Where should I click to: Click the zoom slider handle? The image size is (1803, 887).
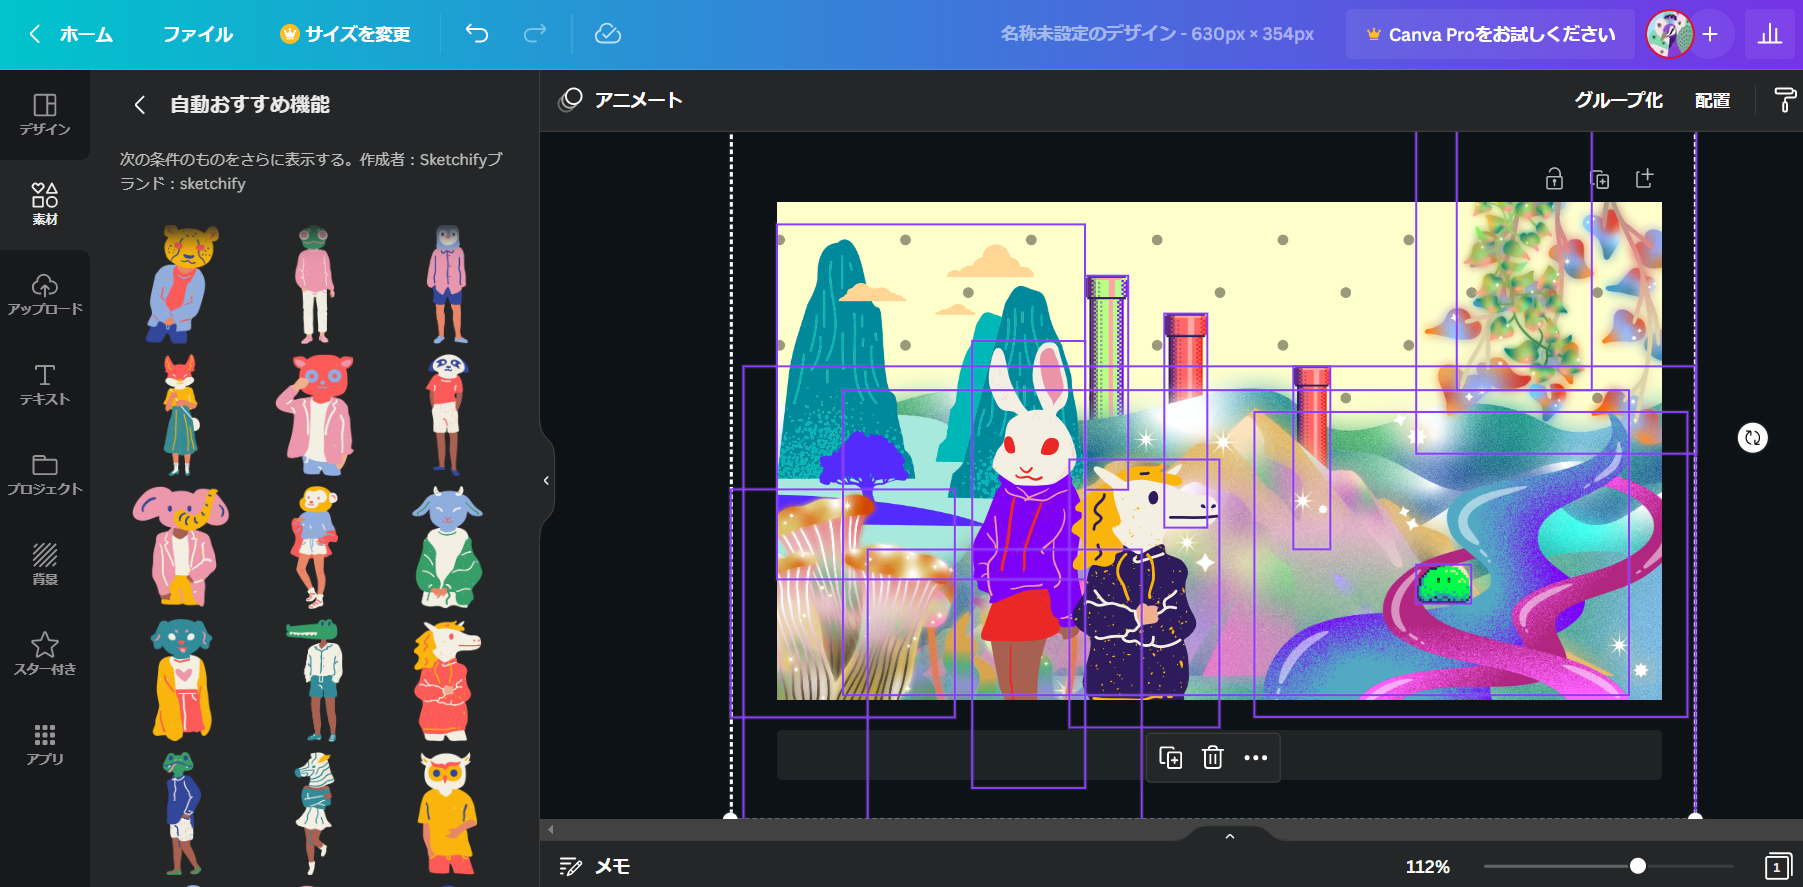click(1637, 866)
